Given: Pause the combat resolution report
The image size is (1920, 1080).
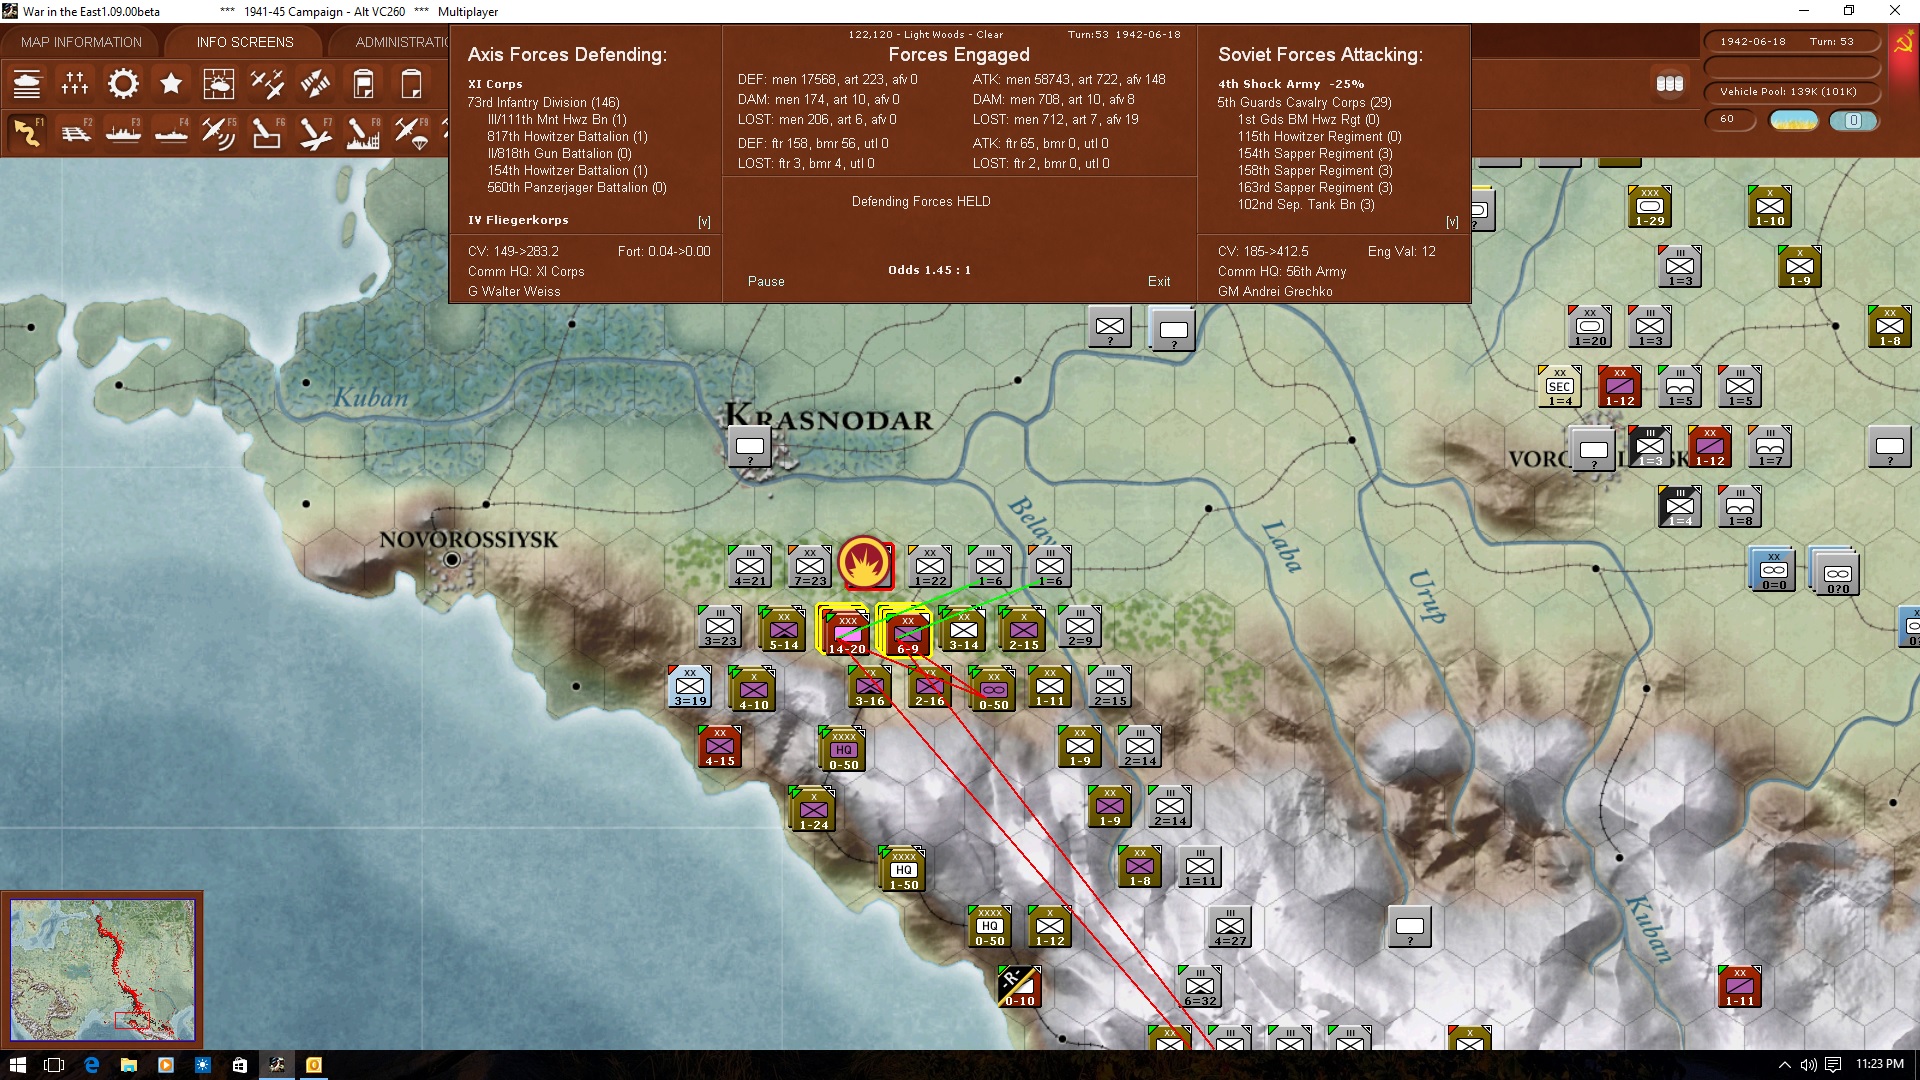Looking at the screenshot, I should pos(766,281).
